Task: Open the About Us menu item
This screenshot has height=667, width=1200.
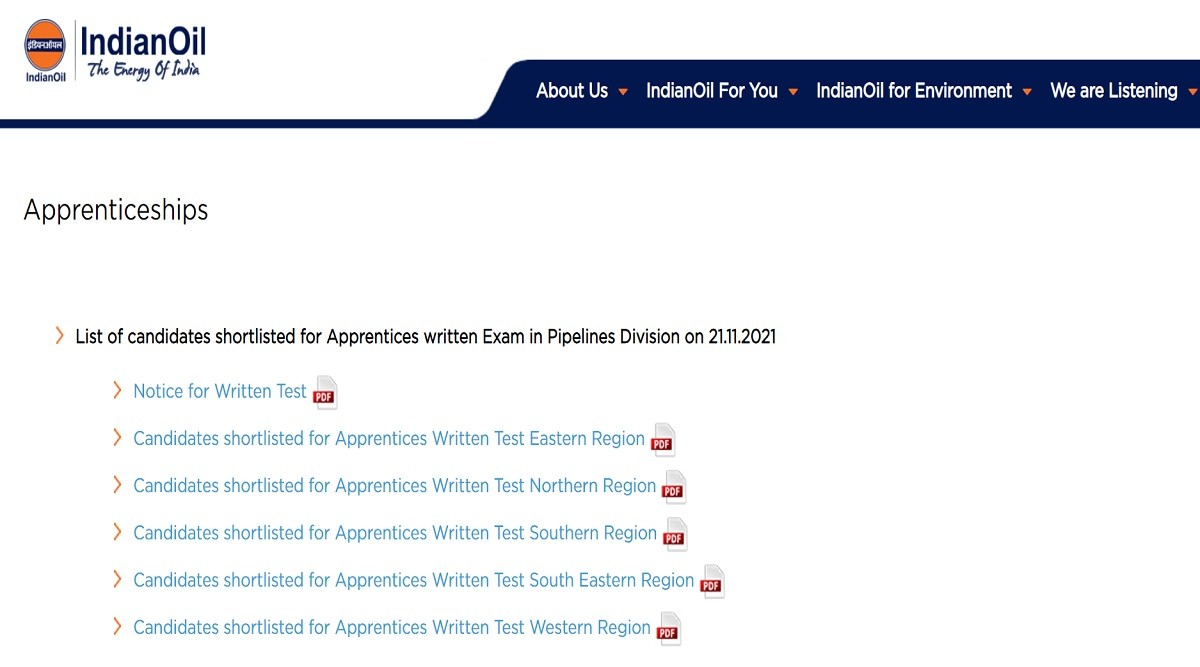Action: 571,91
